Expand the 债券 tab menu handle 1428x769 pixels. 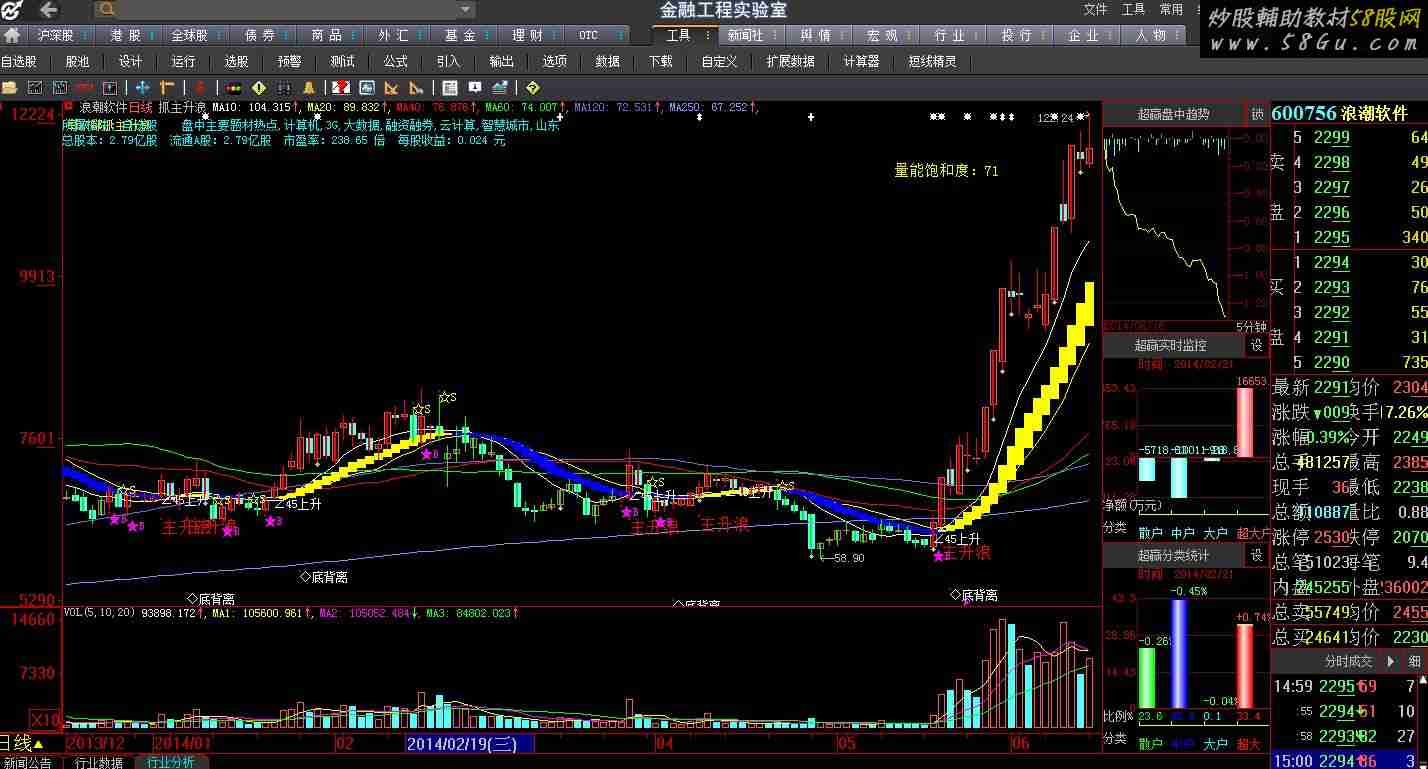tap(286, 35)
